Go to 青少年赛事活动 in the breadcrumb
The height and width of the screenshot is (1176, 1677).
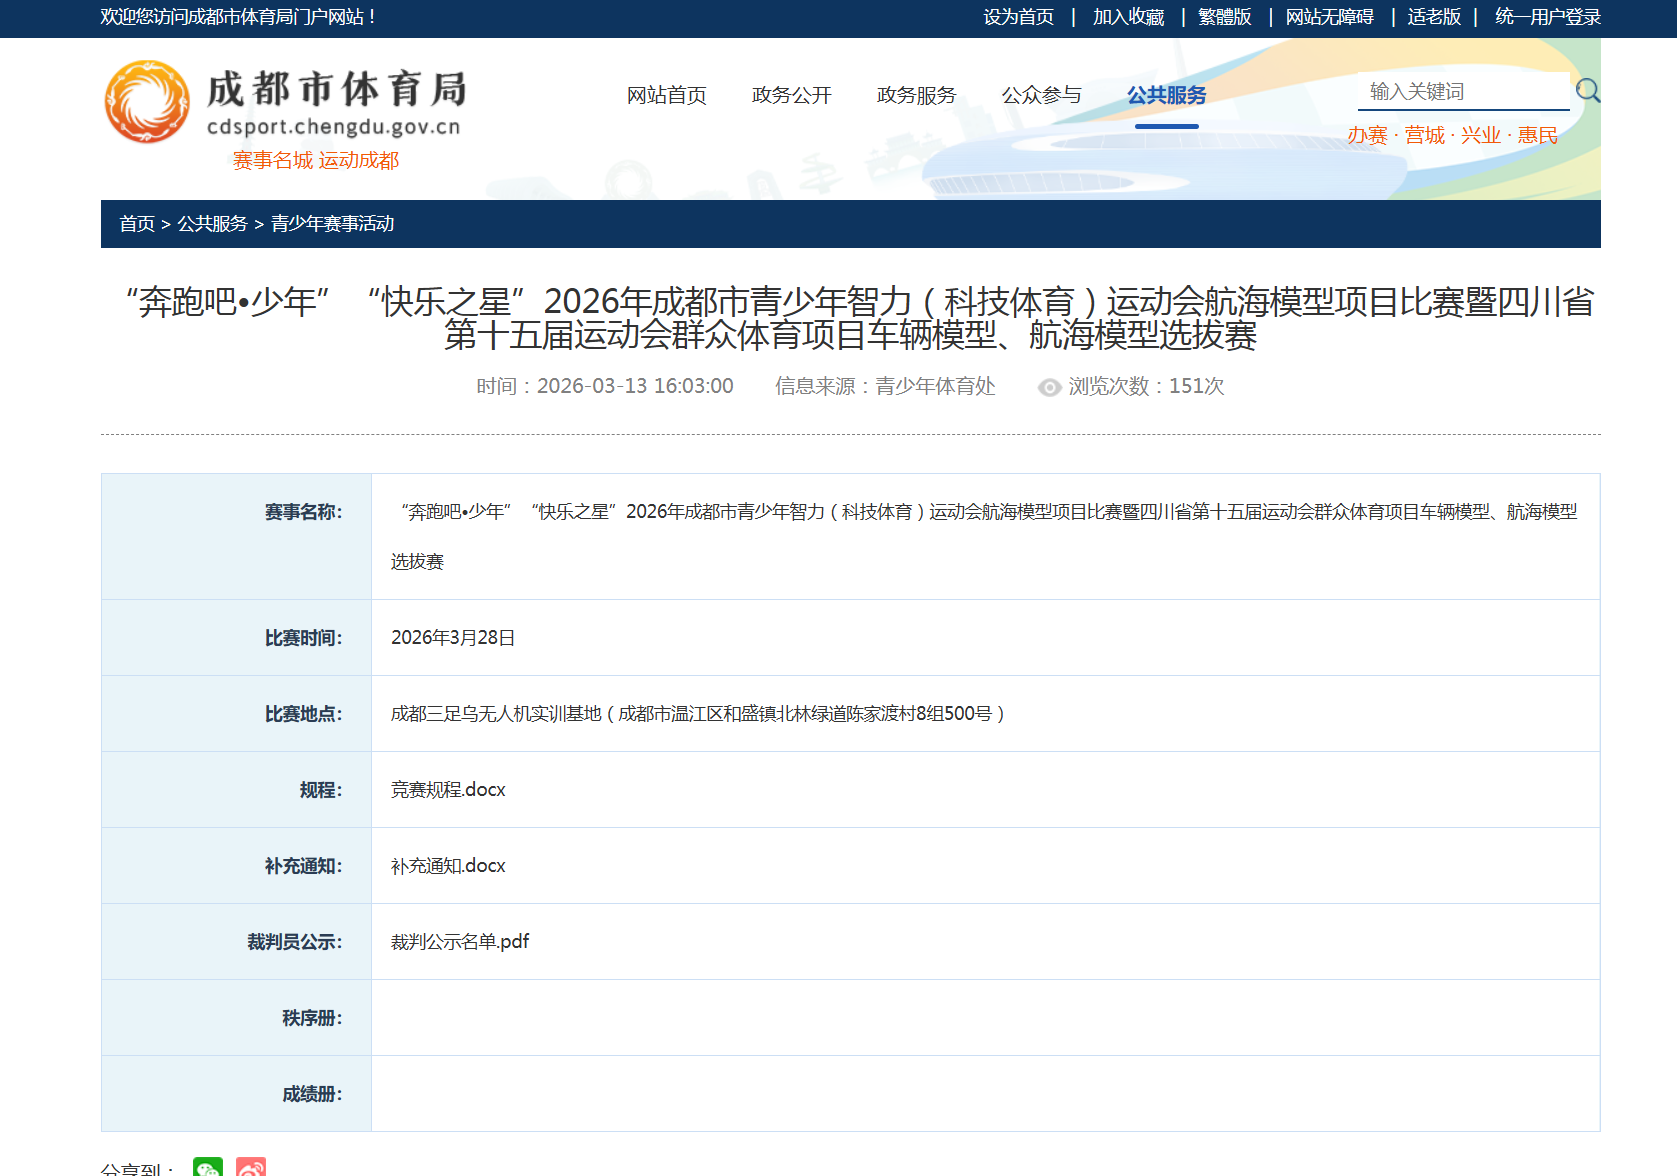[332, 224]
